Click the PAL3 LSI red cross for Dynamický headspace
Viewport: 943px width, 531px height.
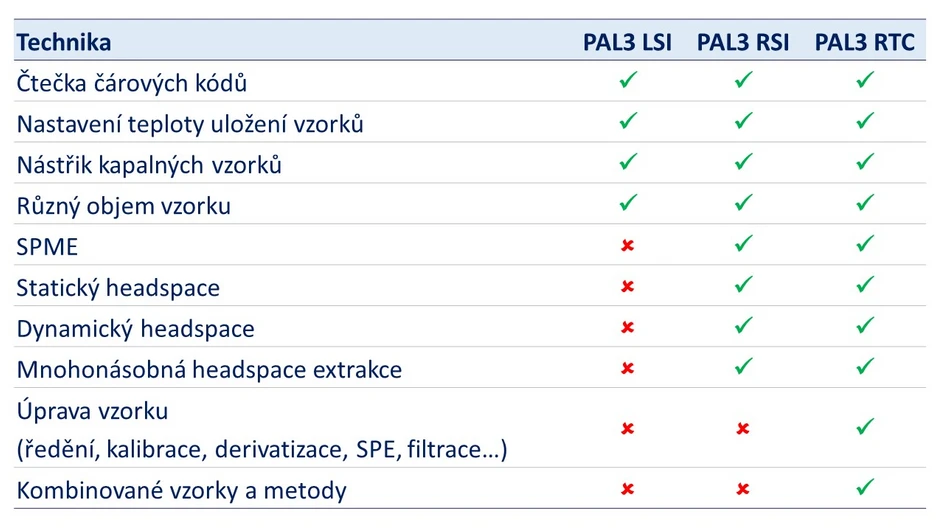tap(628, 327)
